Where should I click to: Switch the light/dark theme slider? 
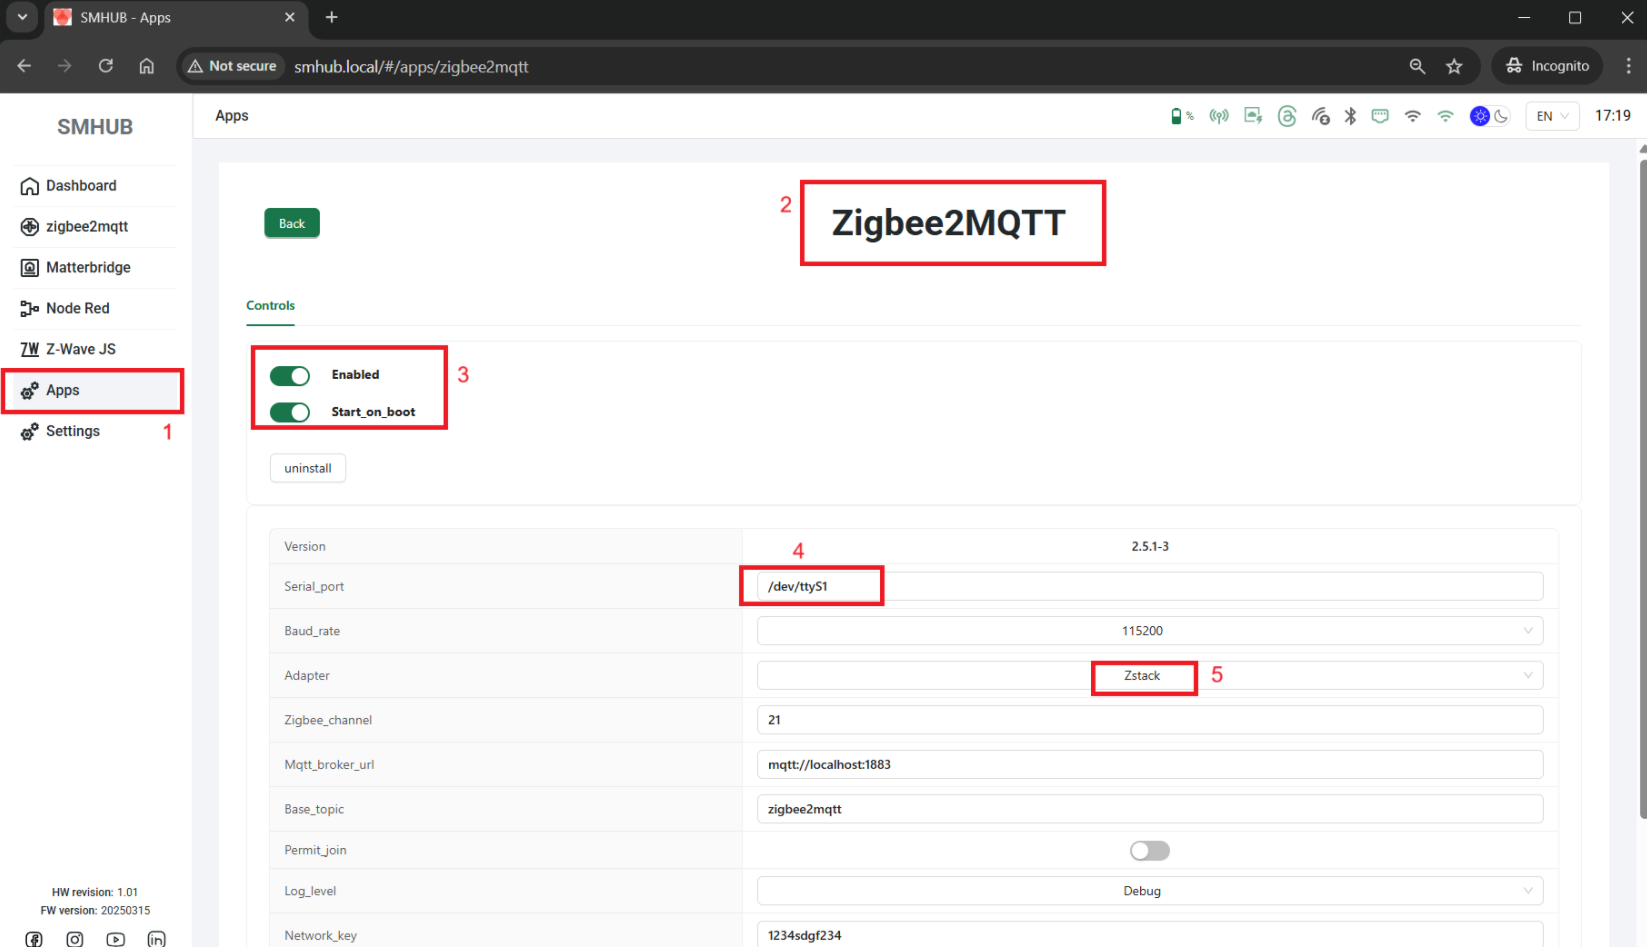[1489, 116]
